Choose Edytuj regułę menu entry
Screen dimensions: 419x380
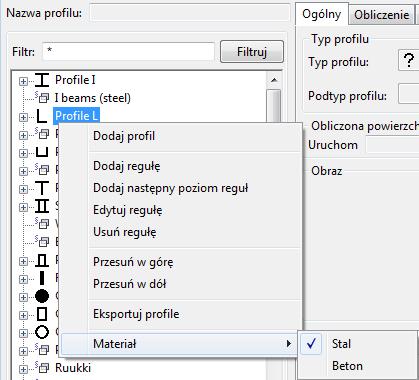[x=181, y=210]
